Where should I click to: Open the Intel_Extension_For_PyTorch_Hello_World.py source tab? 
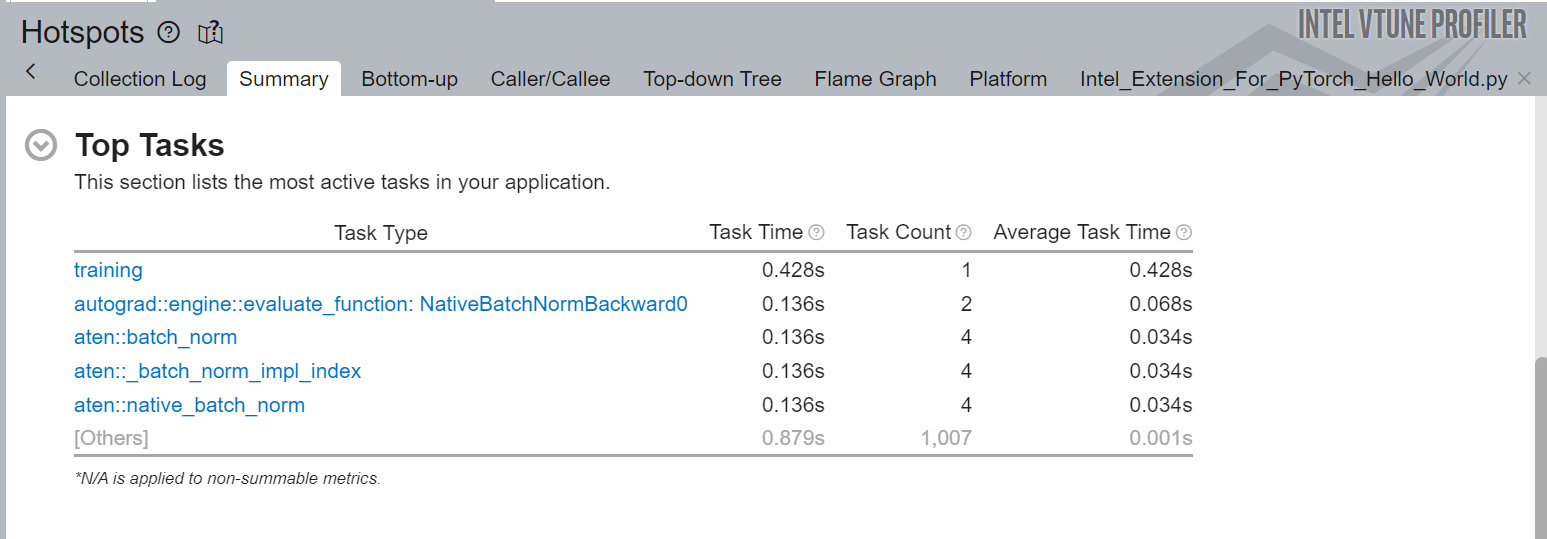point(1293,79)
